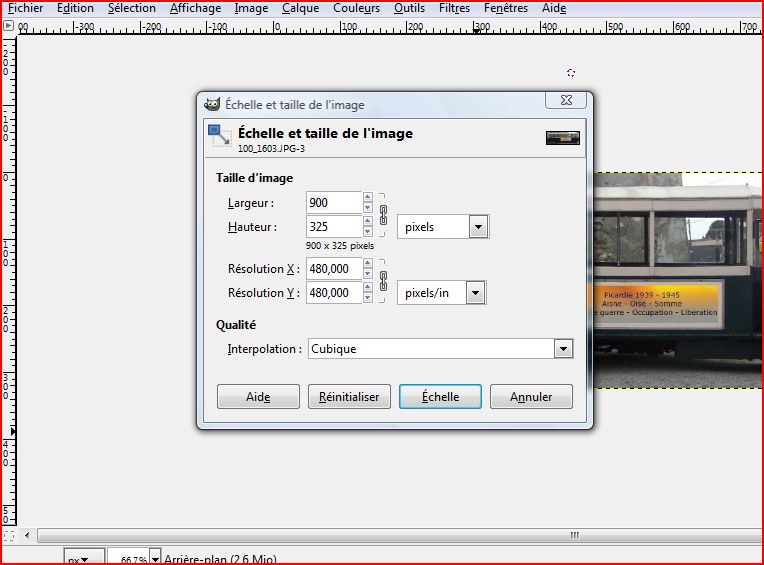
Task: Click the Aide button in dialog
Action: 258,396
